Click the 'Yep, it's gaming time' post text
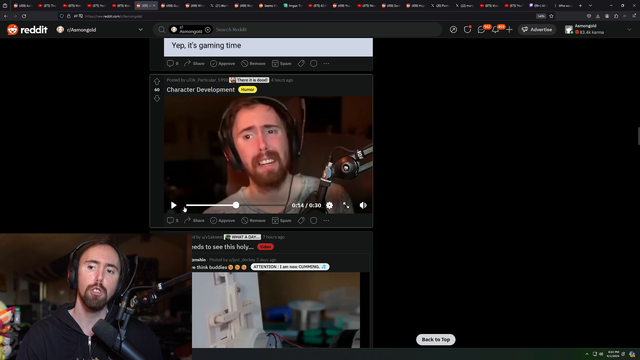 [206, 45]
